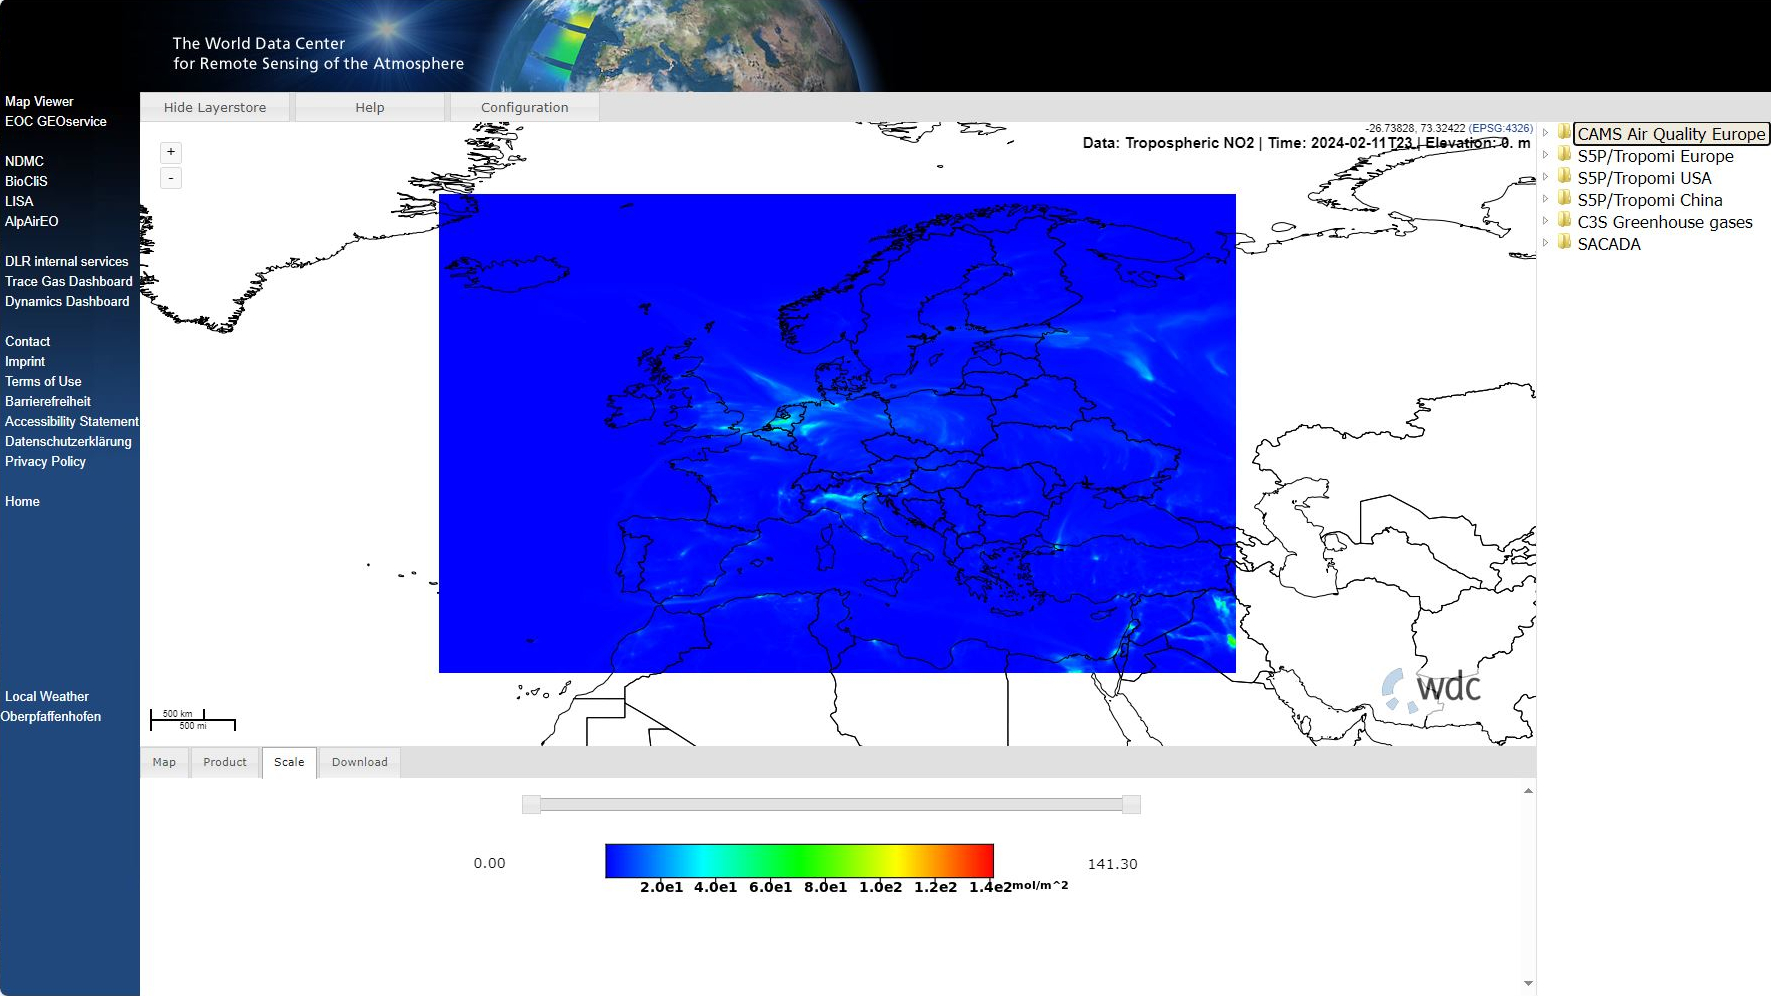This screenshot has width=1771, height=996.
Task: Click the S5P/Tropomi China folder icon
Action: point(1564,199)
